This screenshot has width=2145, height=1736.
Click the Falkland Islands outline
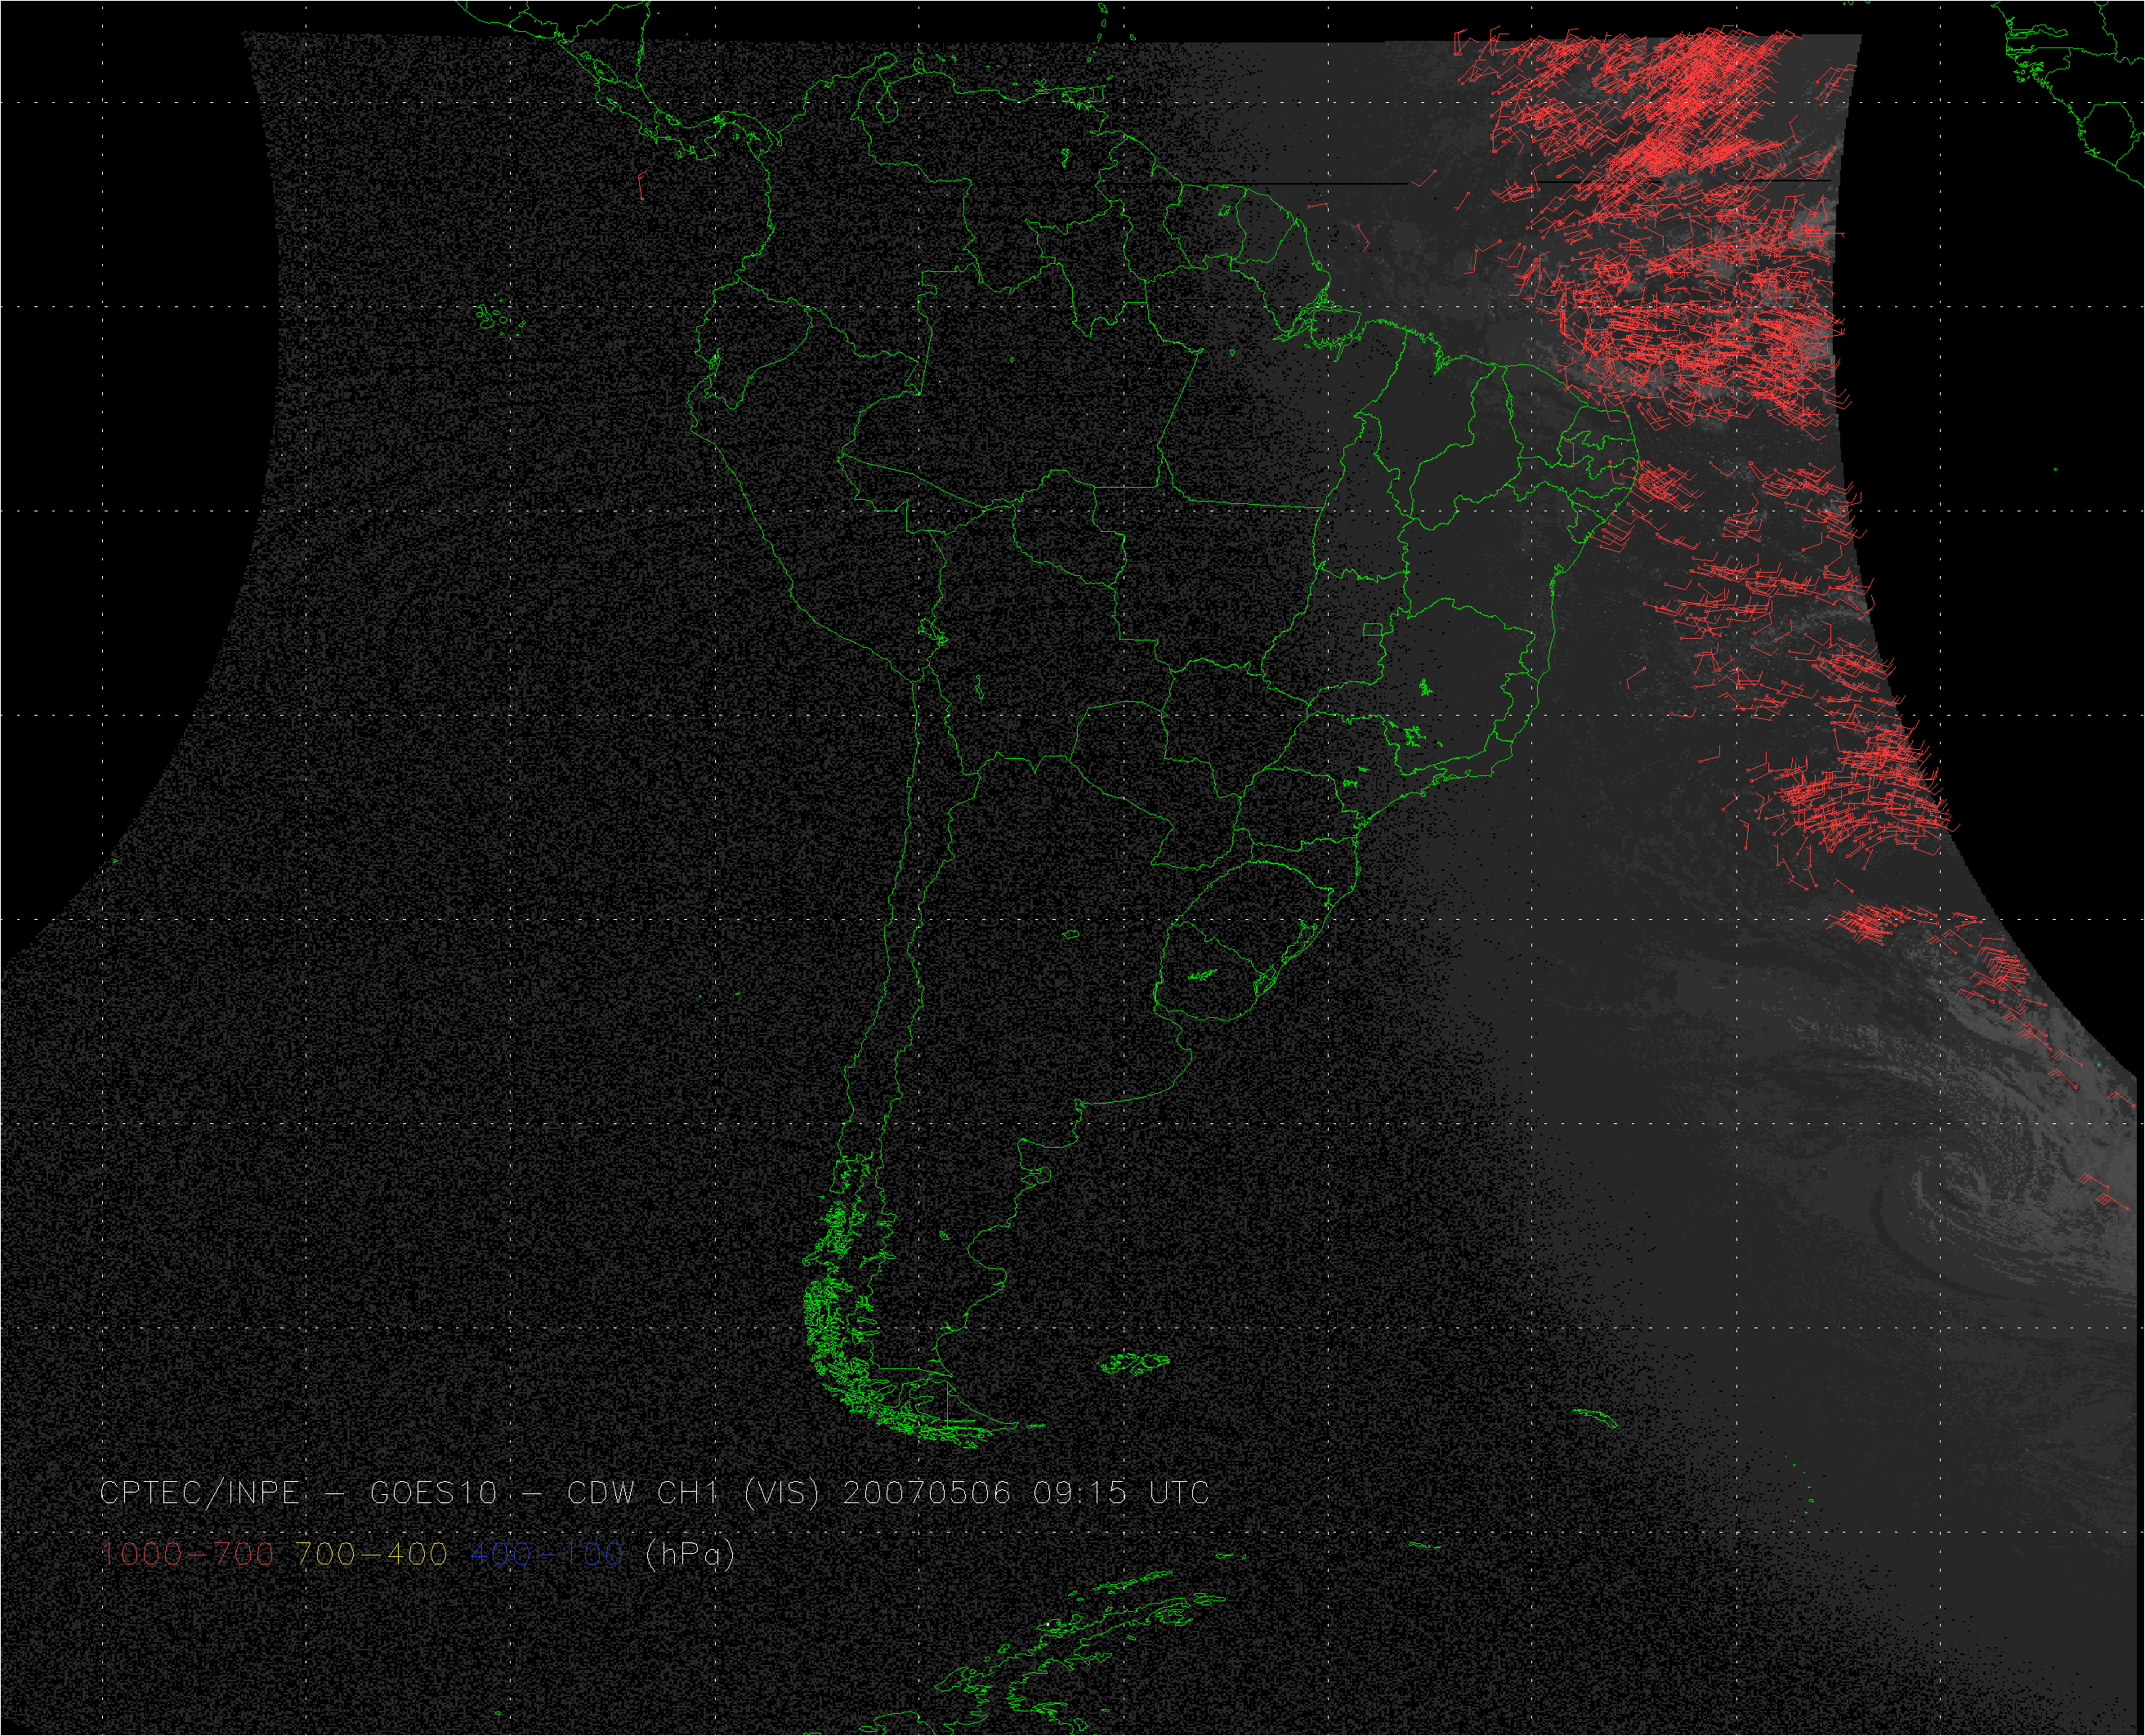(x=1135, y=1364)
